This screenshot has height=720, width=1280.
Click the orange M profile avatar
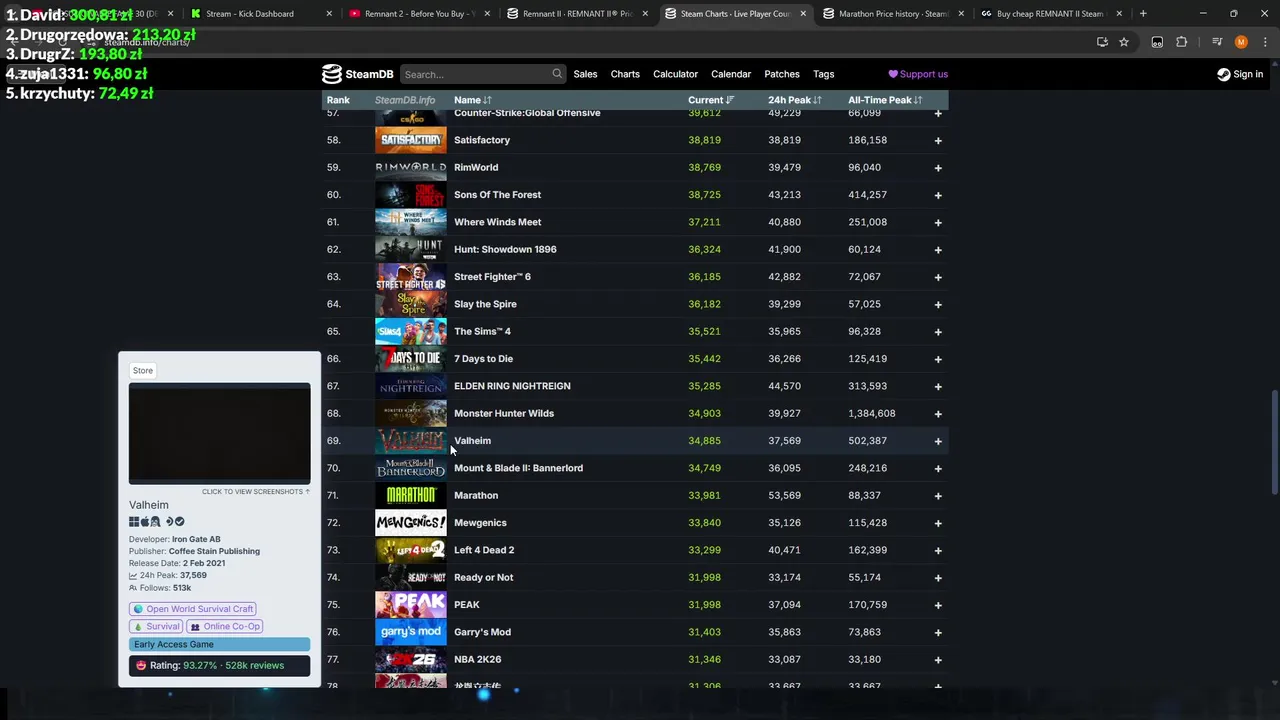click(x=1241, y=42)
